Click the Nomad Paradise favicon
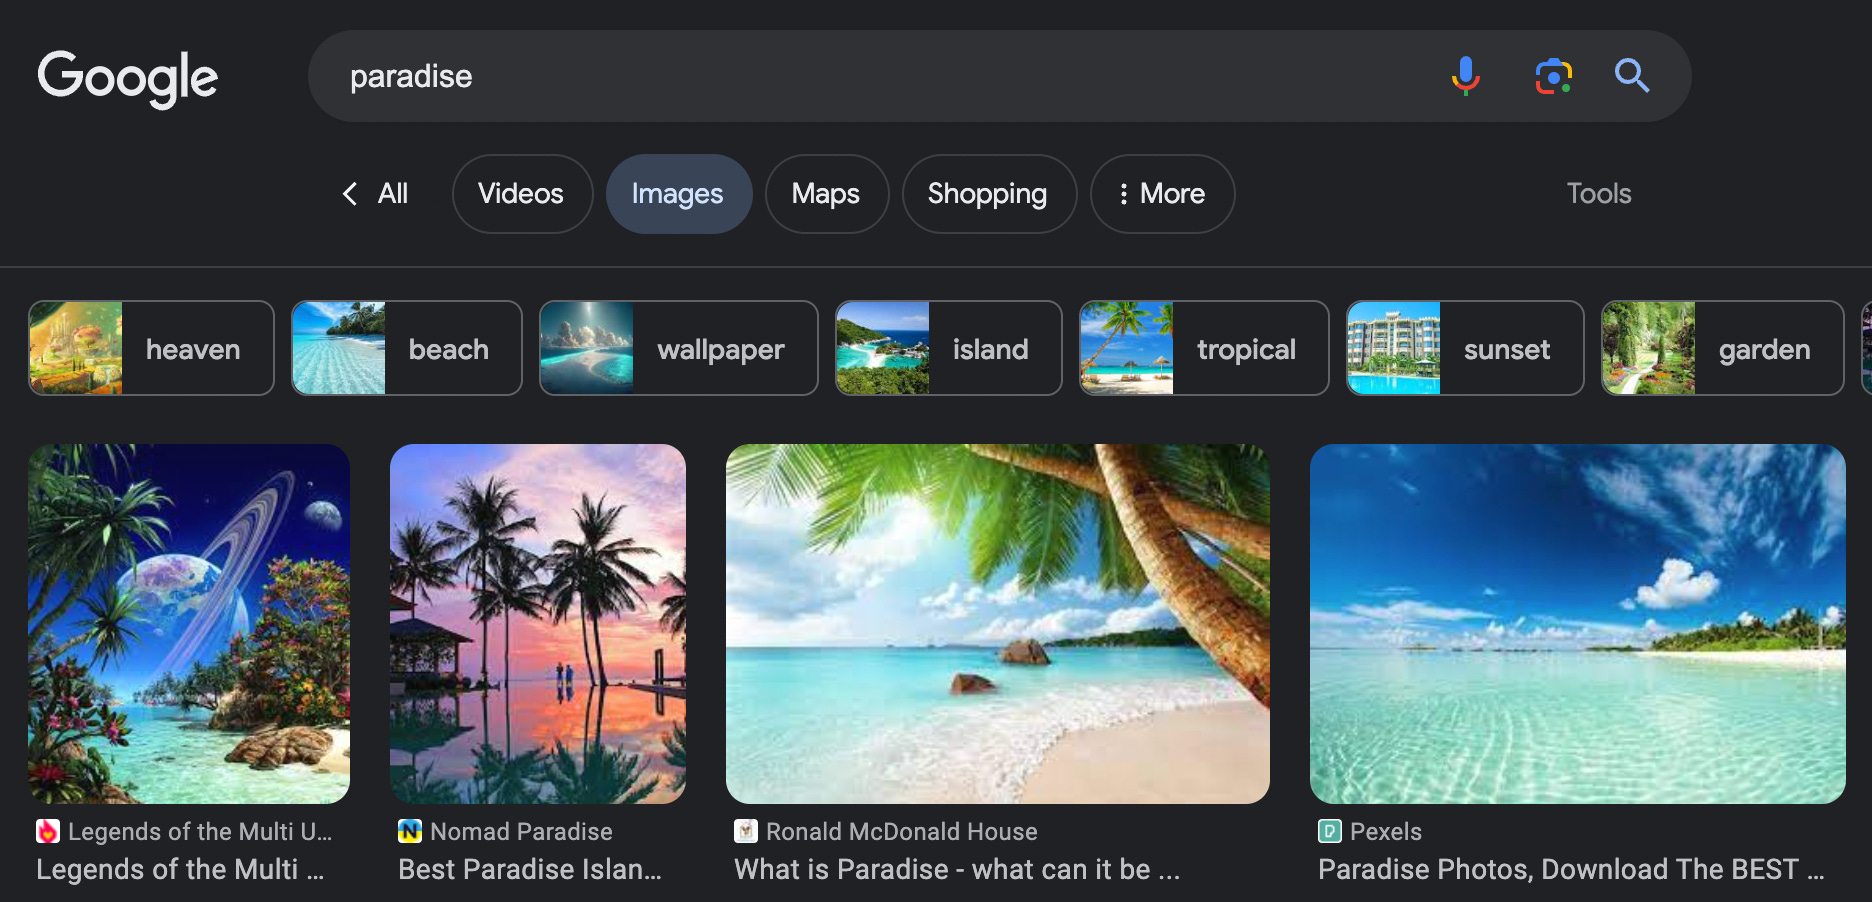Image resolution: width=1872 pixels, height=902 pixels. (x=410, y=831)
